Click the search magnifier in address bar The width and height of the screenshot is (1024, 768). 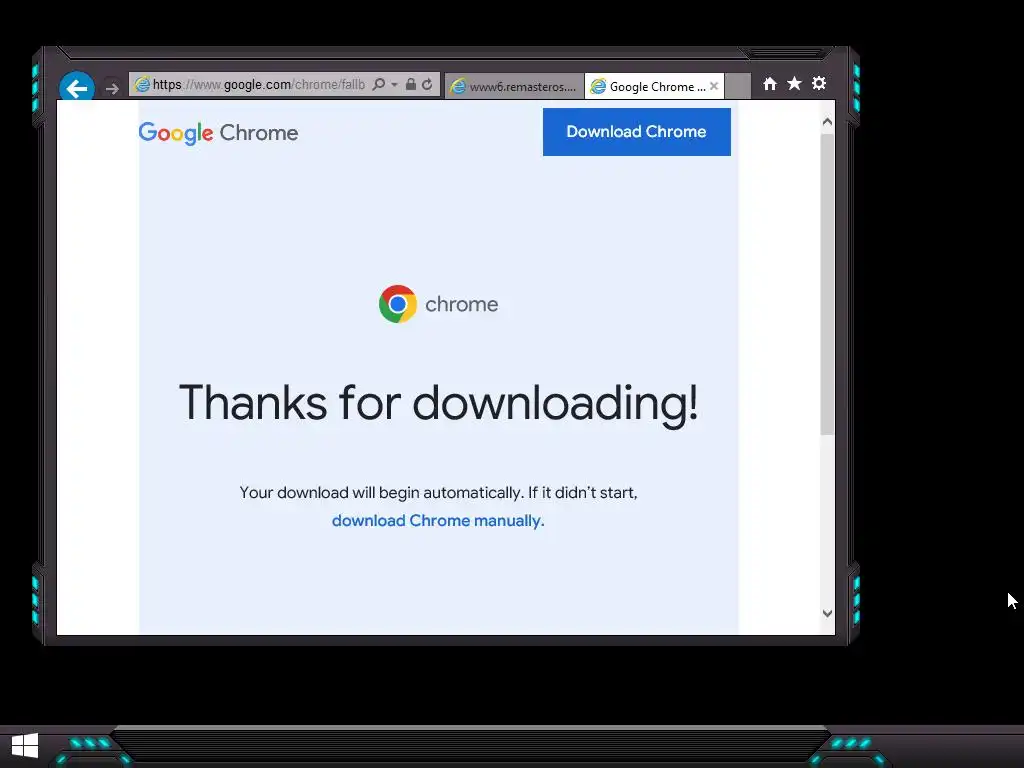tap(378, 84)
